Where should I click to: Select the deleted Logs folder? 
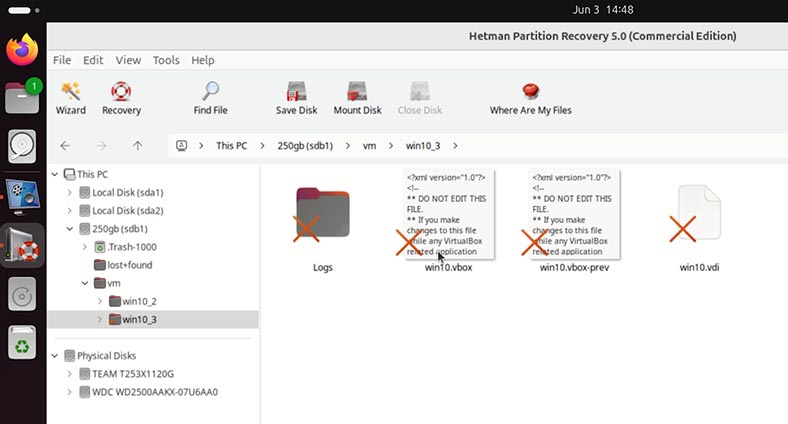click(322, 229)
